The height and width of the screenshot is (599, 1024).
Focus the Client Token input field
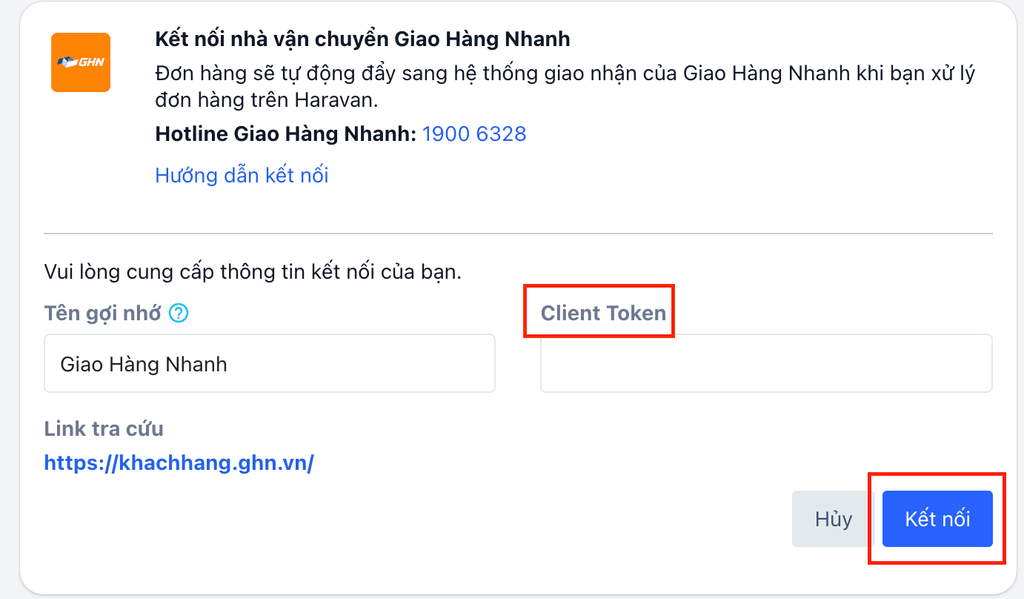coord(766,363)
